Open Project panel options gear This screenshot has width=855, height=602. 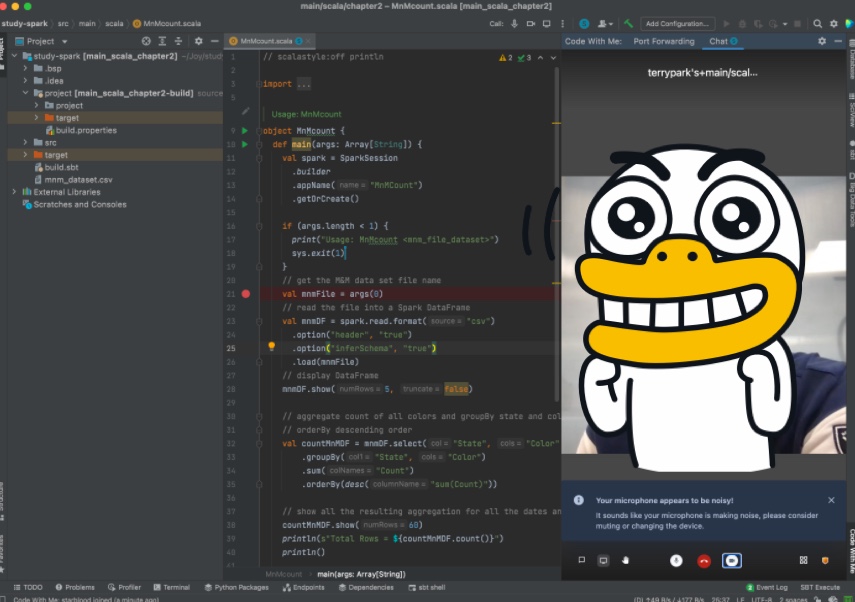[198, 41]
